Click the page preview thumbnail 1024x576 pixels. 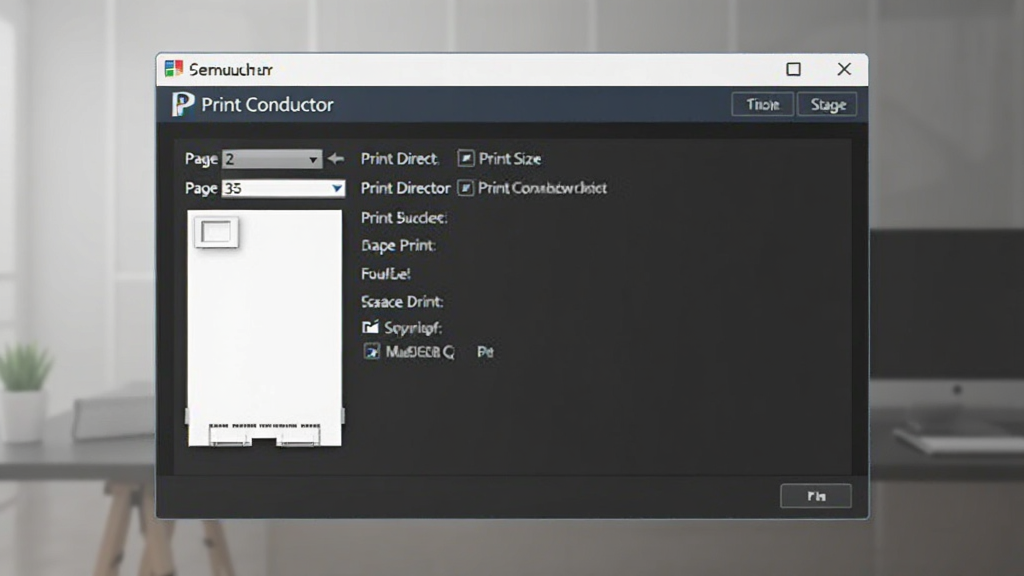coord(264,328)
